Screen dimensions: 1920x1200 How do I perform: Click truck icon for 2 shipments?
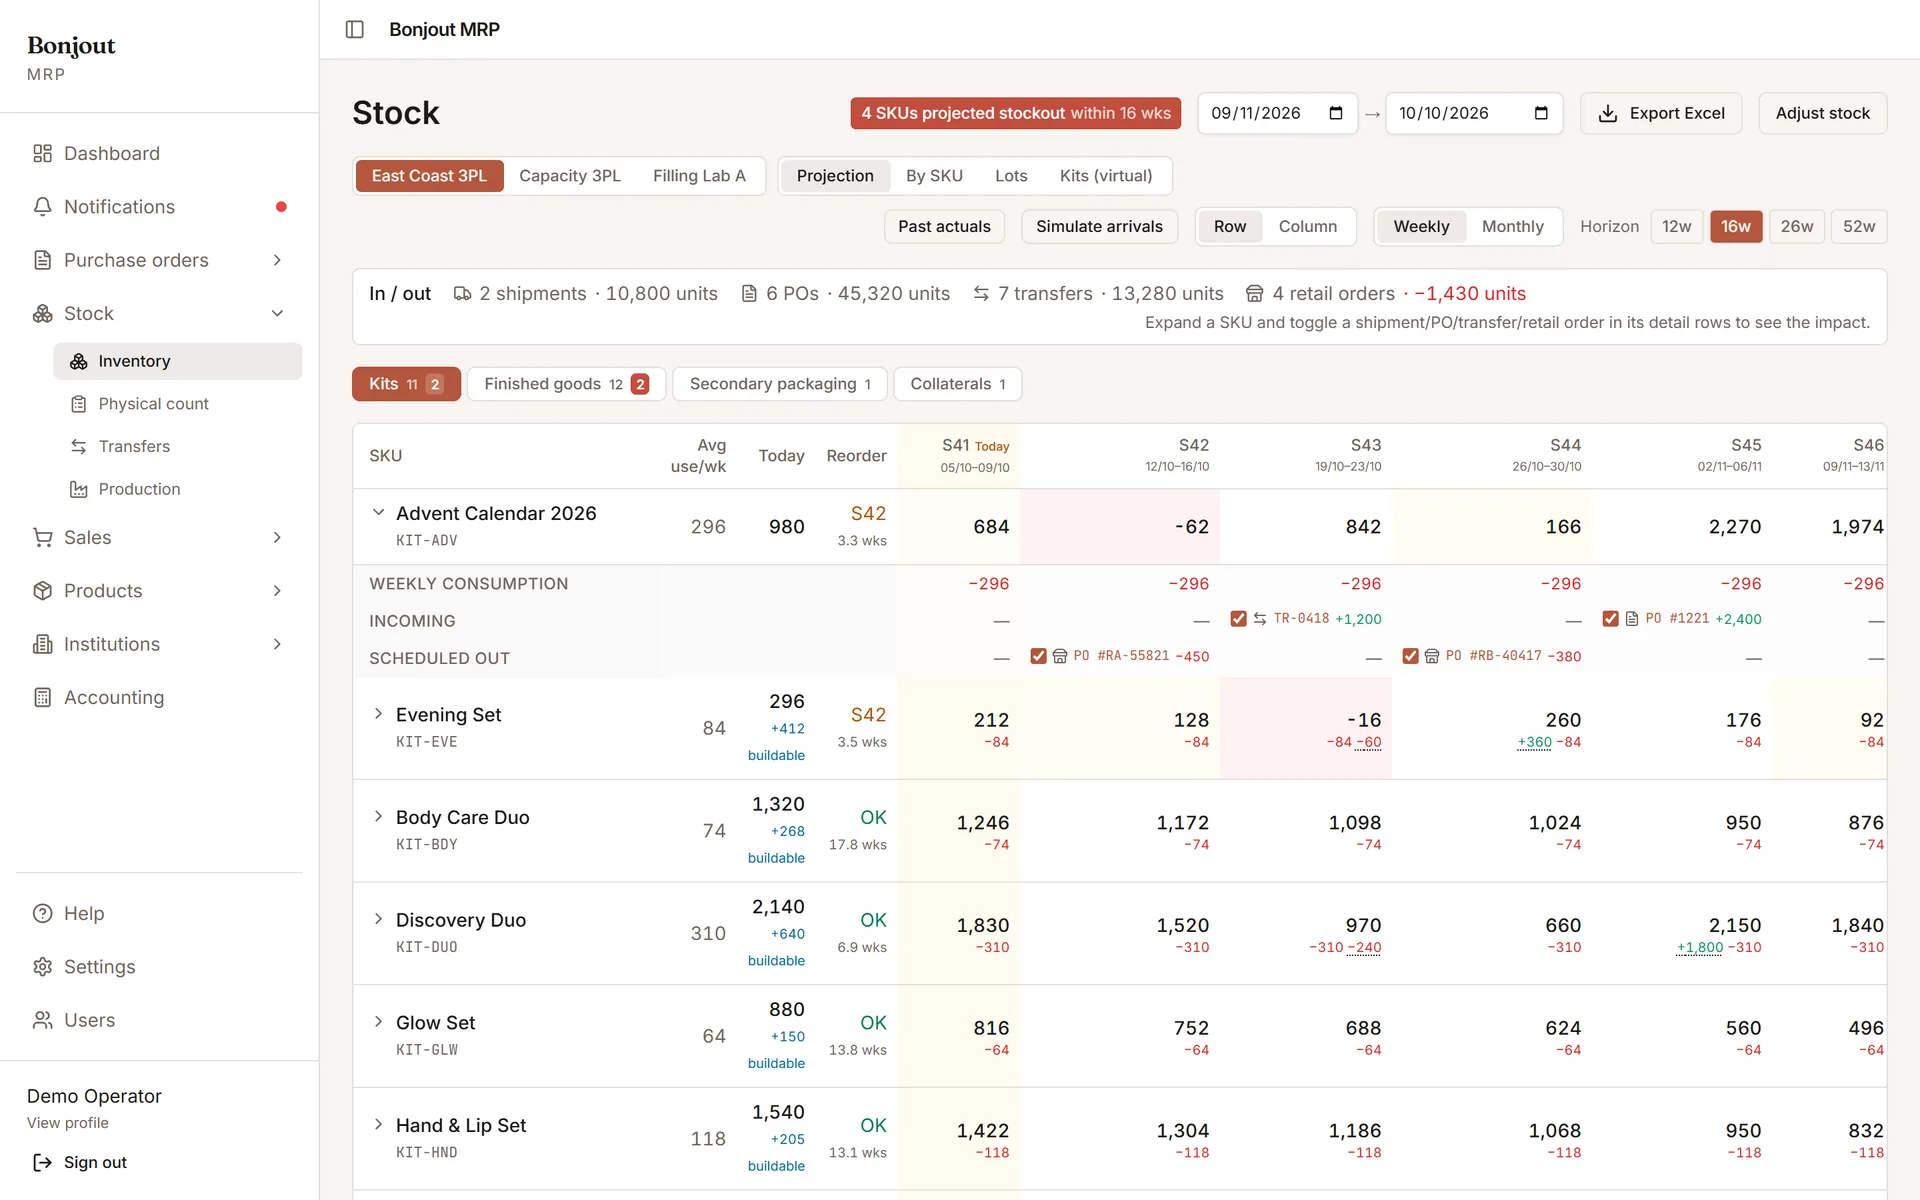[462, 294]
